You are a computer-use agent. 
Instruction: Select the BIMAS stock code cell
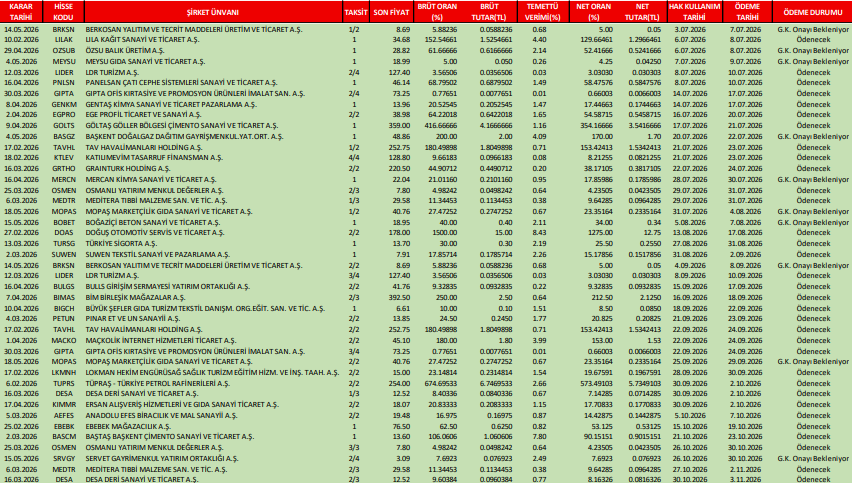click(64, 297)
